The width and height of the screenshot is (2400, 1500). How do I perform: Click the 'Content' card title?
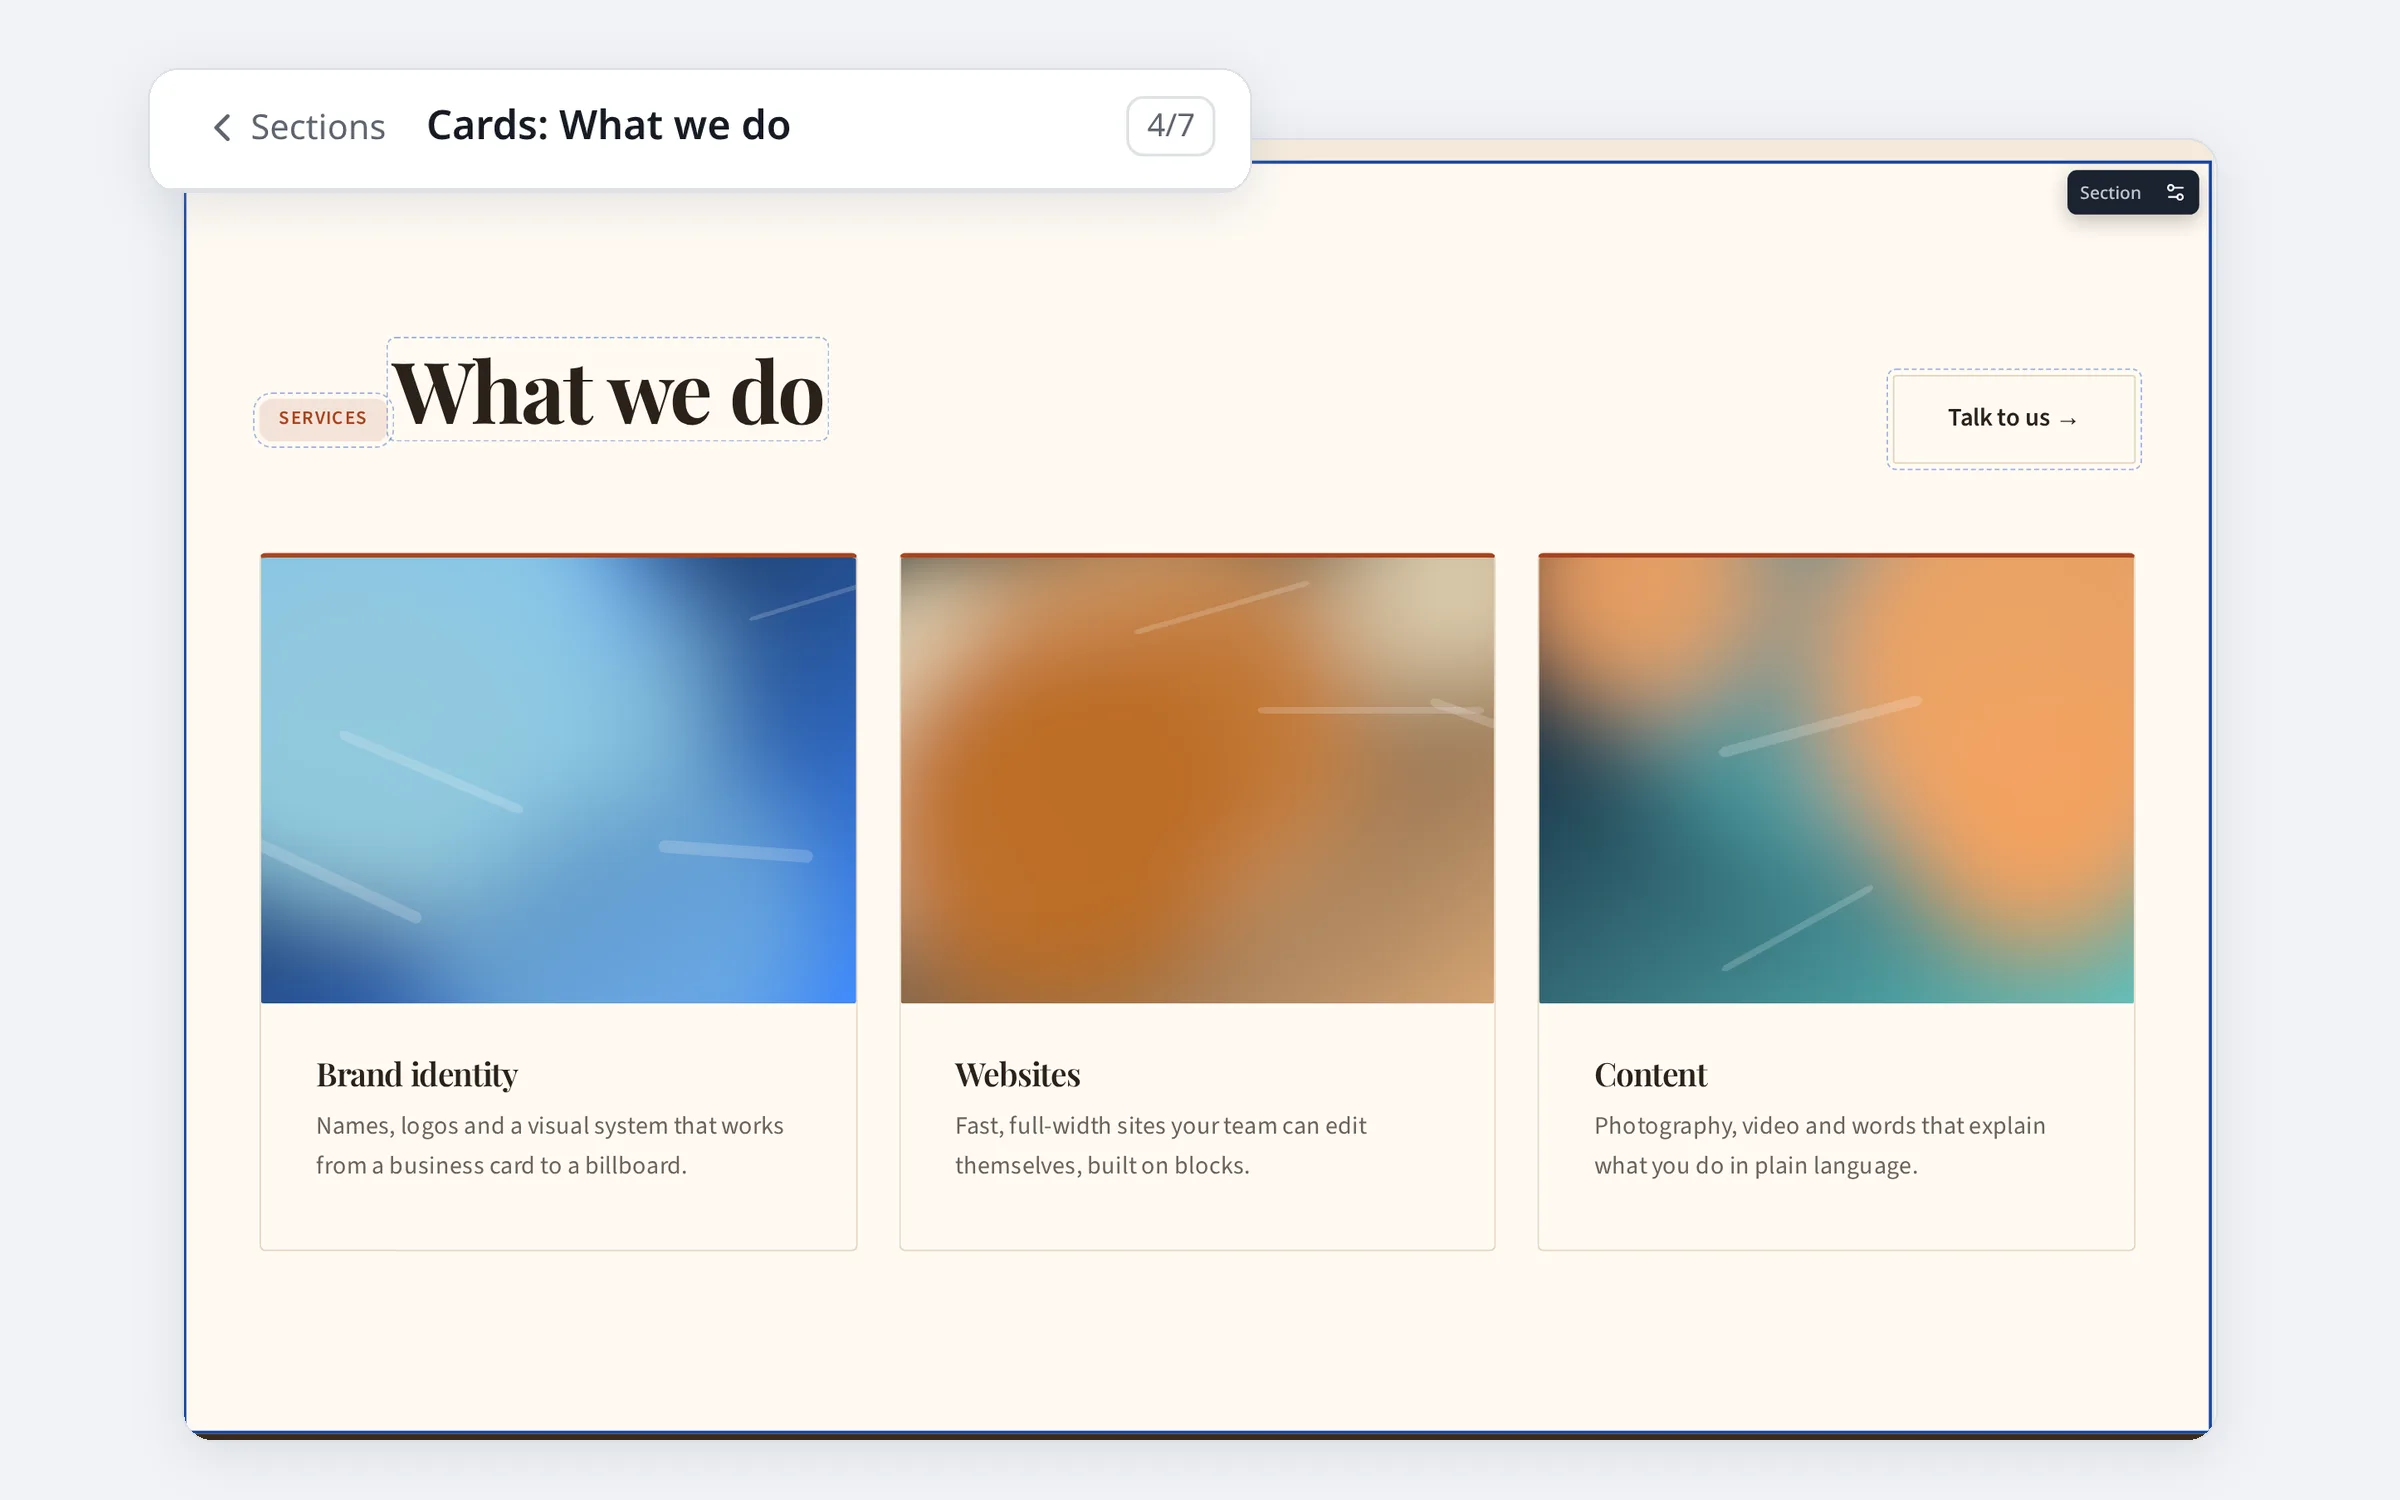coord(1650,1075)
